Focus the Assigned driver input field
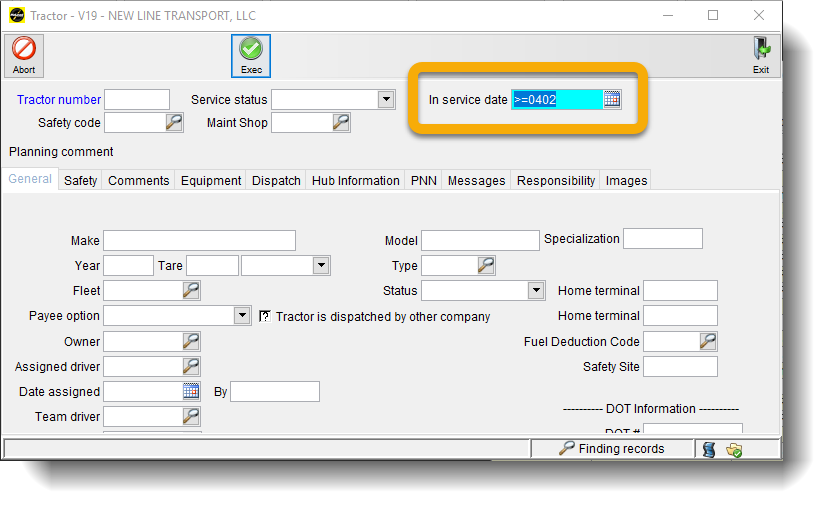 point(143,366)
